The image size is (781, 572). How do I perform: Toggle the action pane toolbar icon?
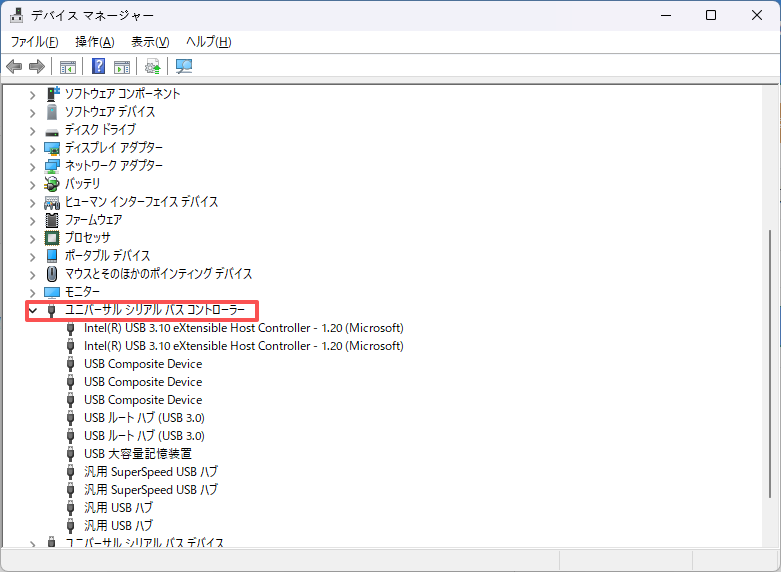point(122,66)
